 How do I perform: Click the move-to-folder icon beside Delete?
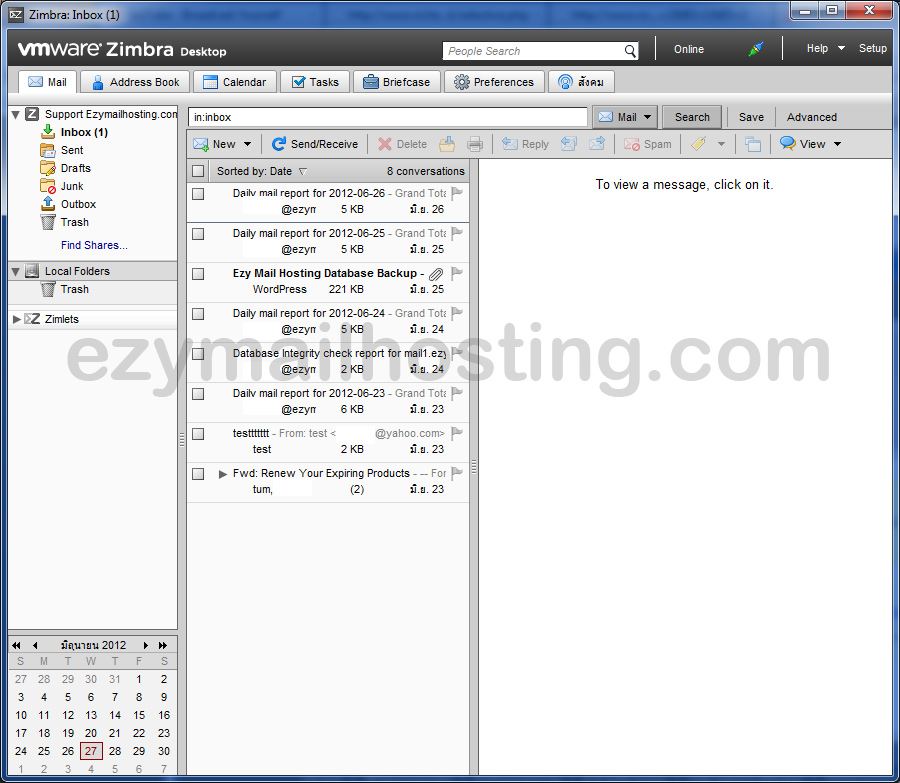tap(447, 144)
